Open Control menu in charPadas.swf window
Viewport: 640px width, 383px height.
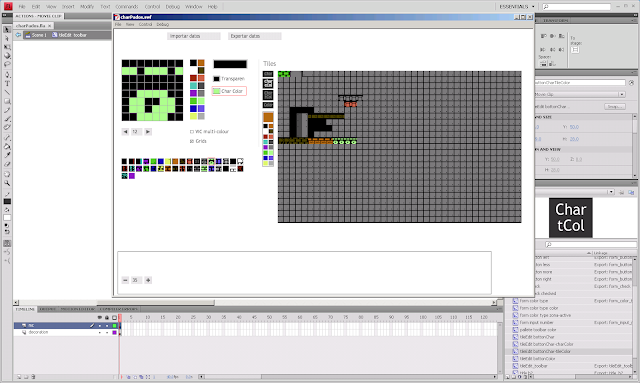[145, 24]
